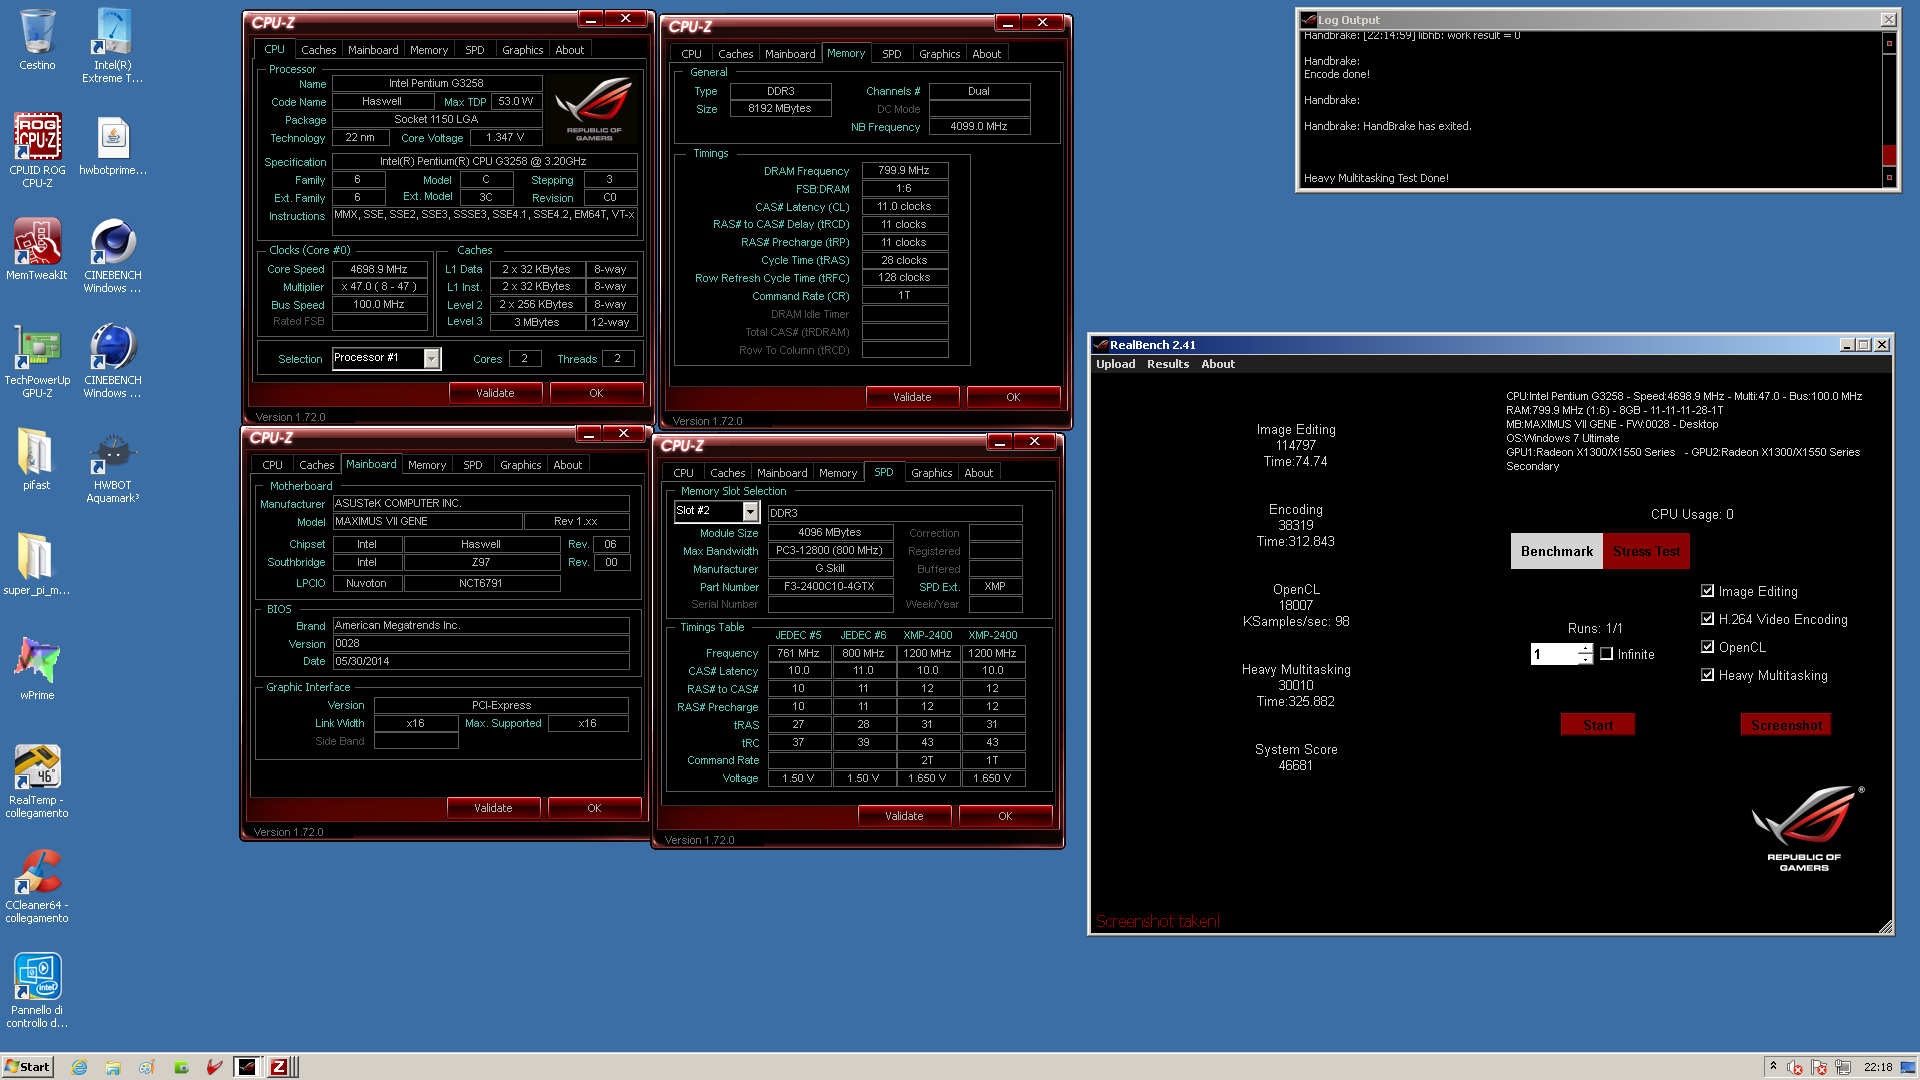Click Show Desktop button at taskbar end

(x=1909, y=1067)
